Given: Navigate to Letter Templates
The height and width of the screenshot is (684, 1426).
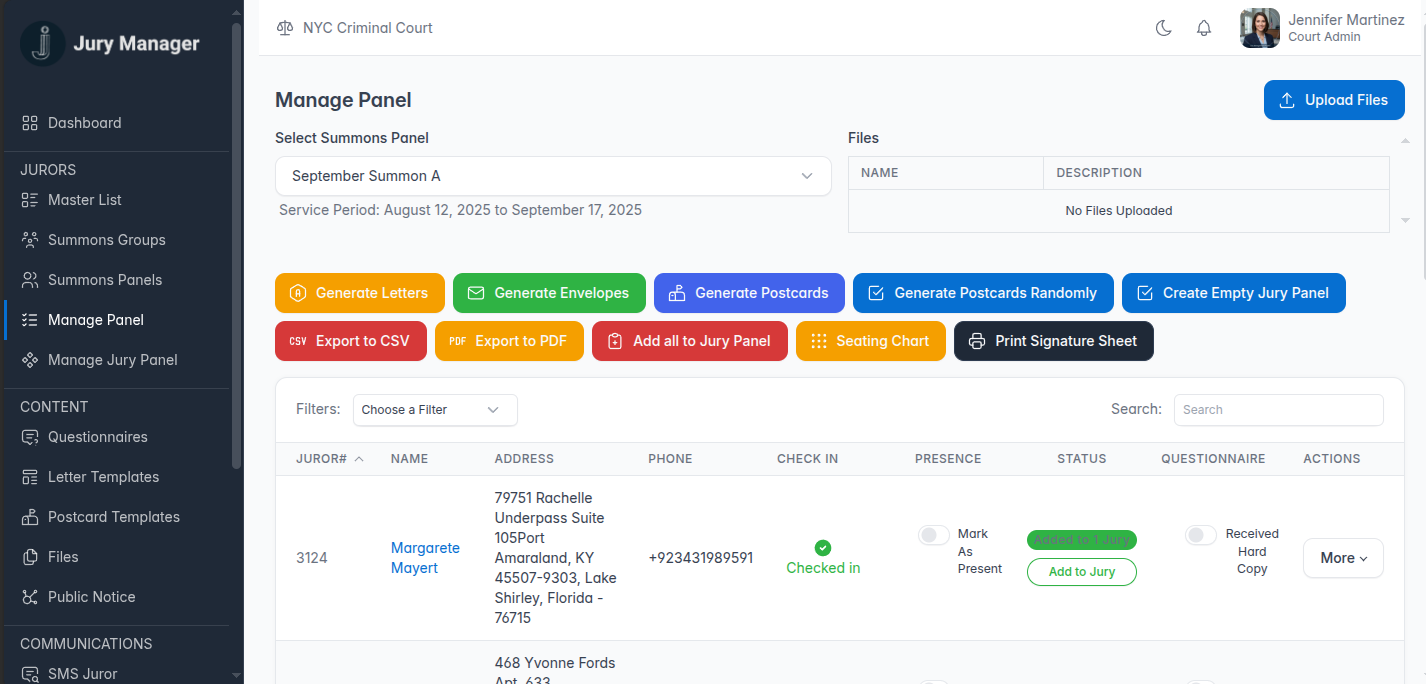Looking at the screenshot, I should (103, 477).
